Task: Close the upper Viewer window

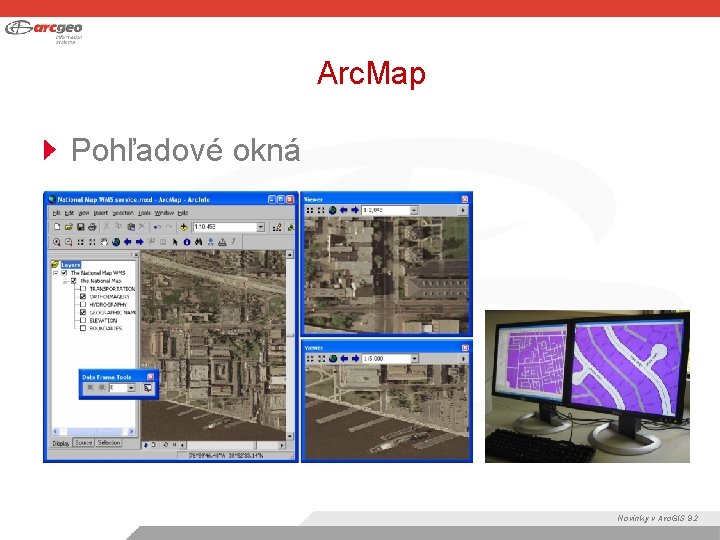Action: click(x=465, y=199)
